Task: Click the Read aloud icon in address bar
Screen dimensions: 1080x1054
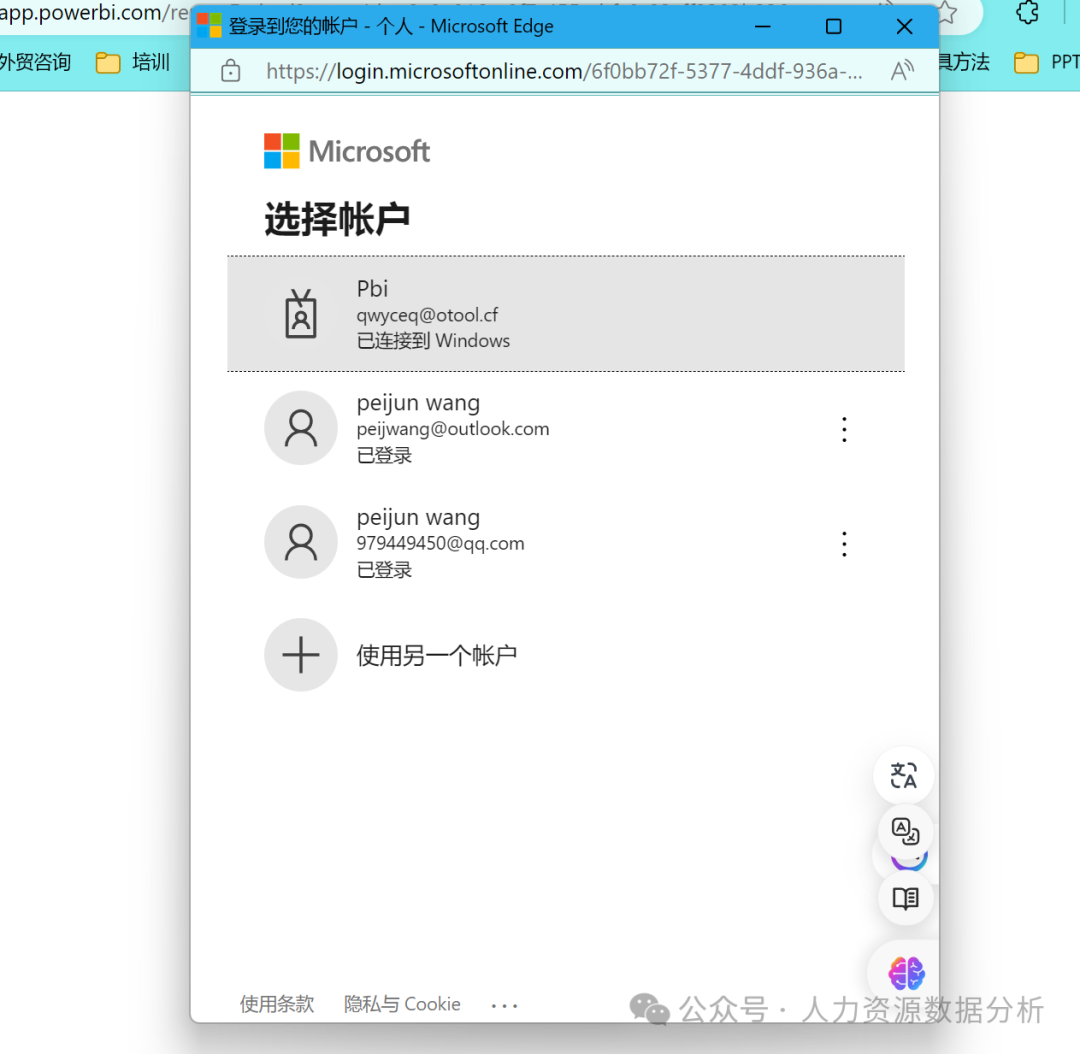Action: pos(902,70)
